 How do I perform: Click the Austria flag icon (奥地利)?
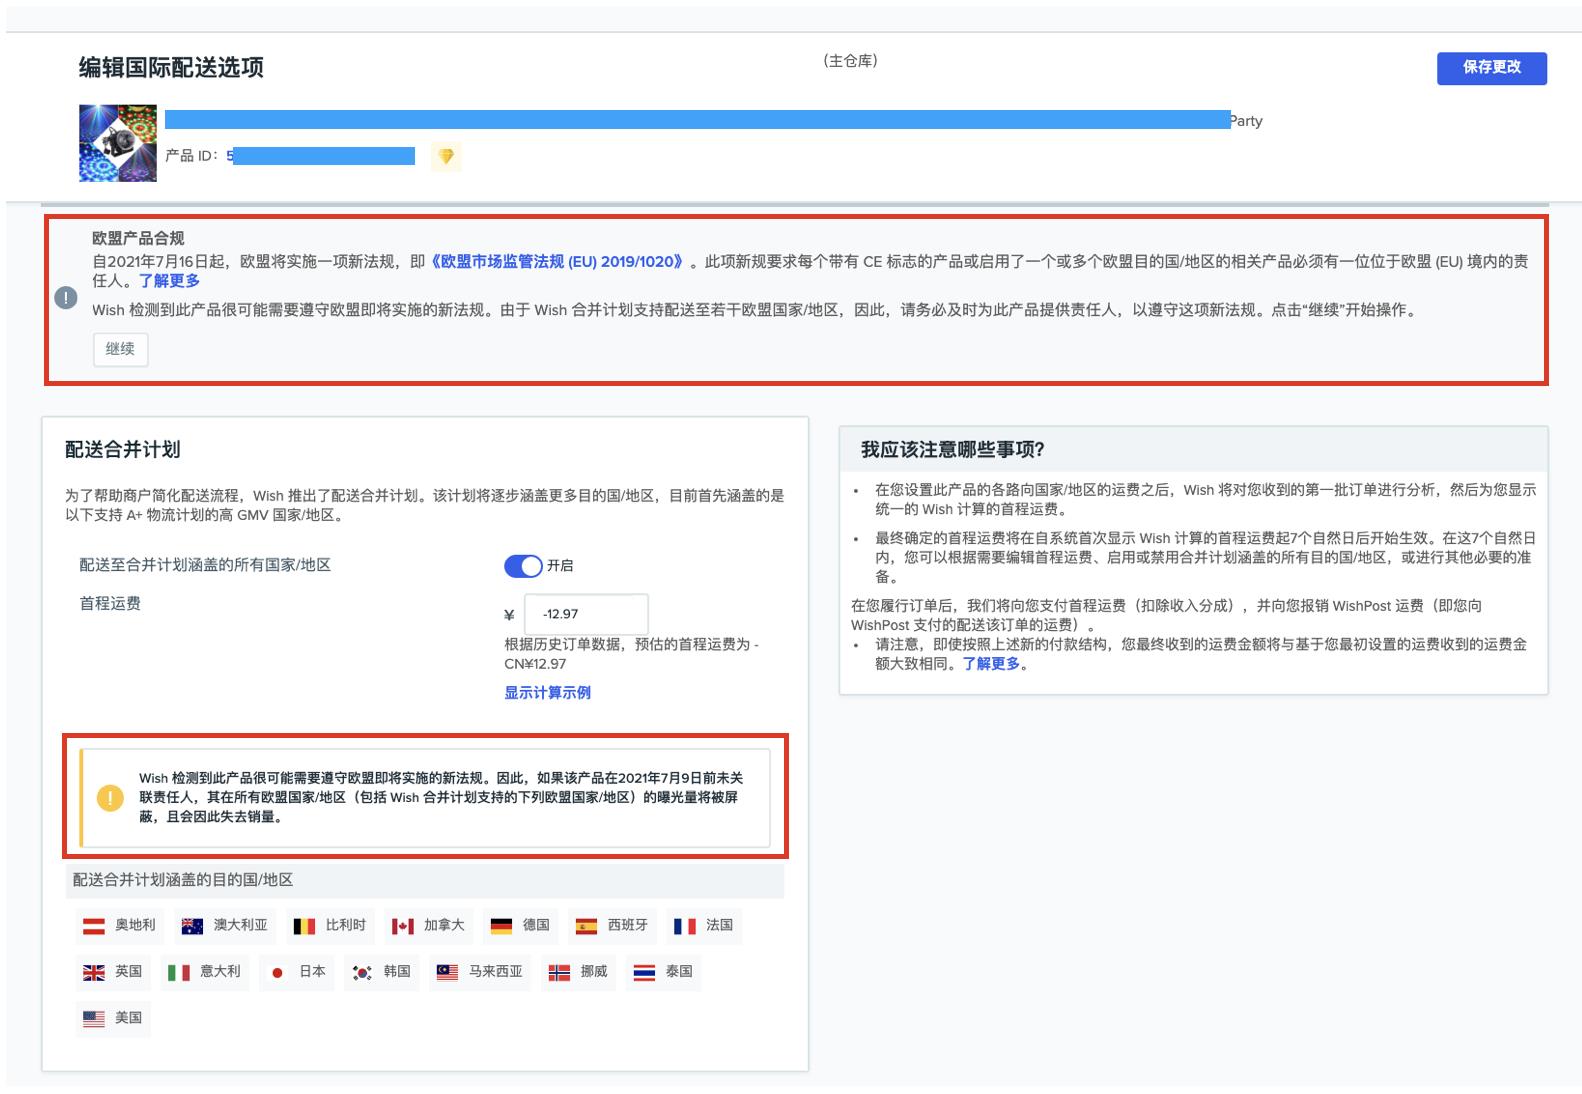(x=94, y=926)
